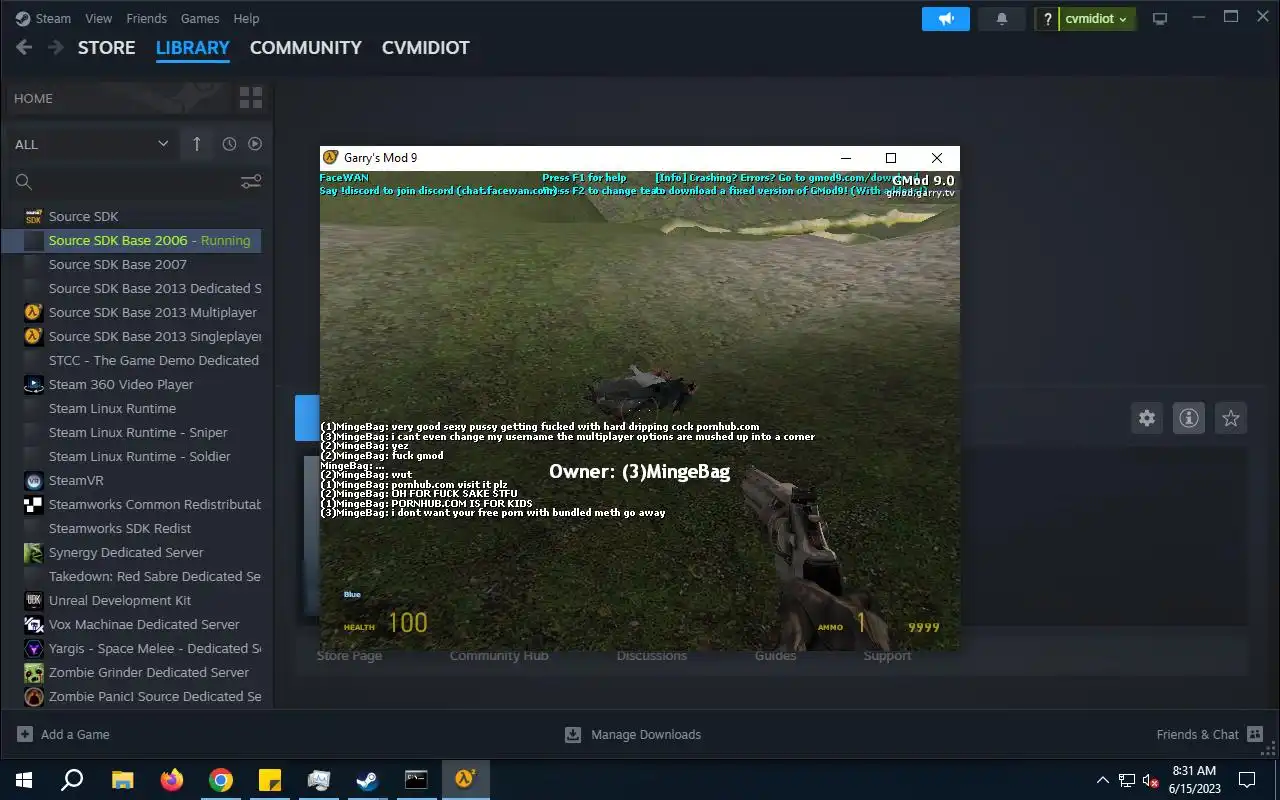Launch Firefox from the taskbar

(x=171, y=780)
